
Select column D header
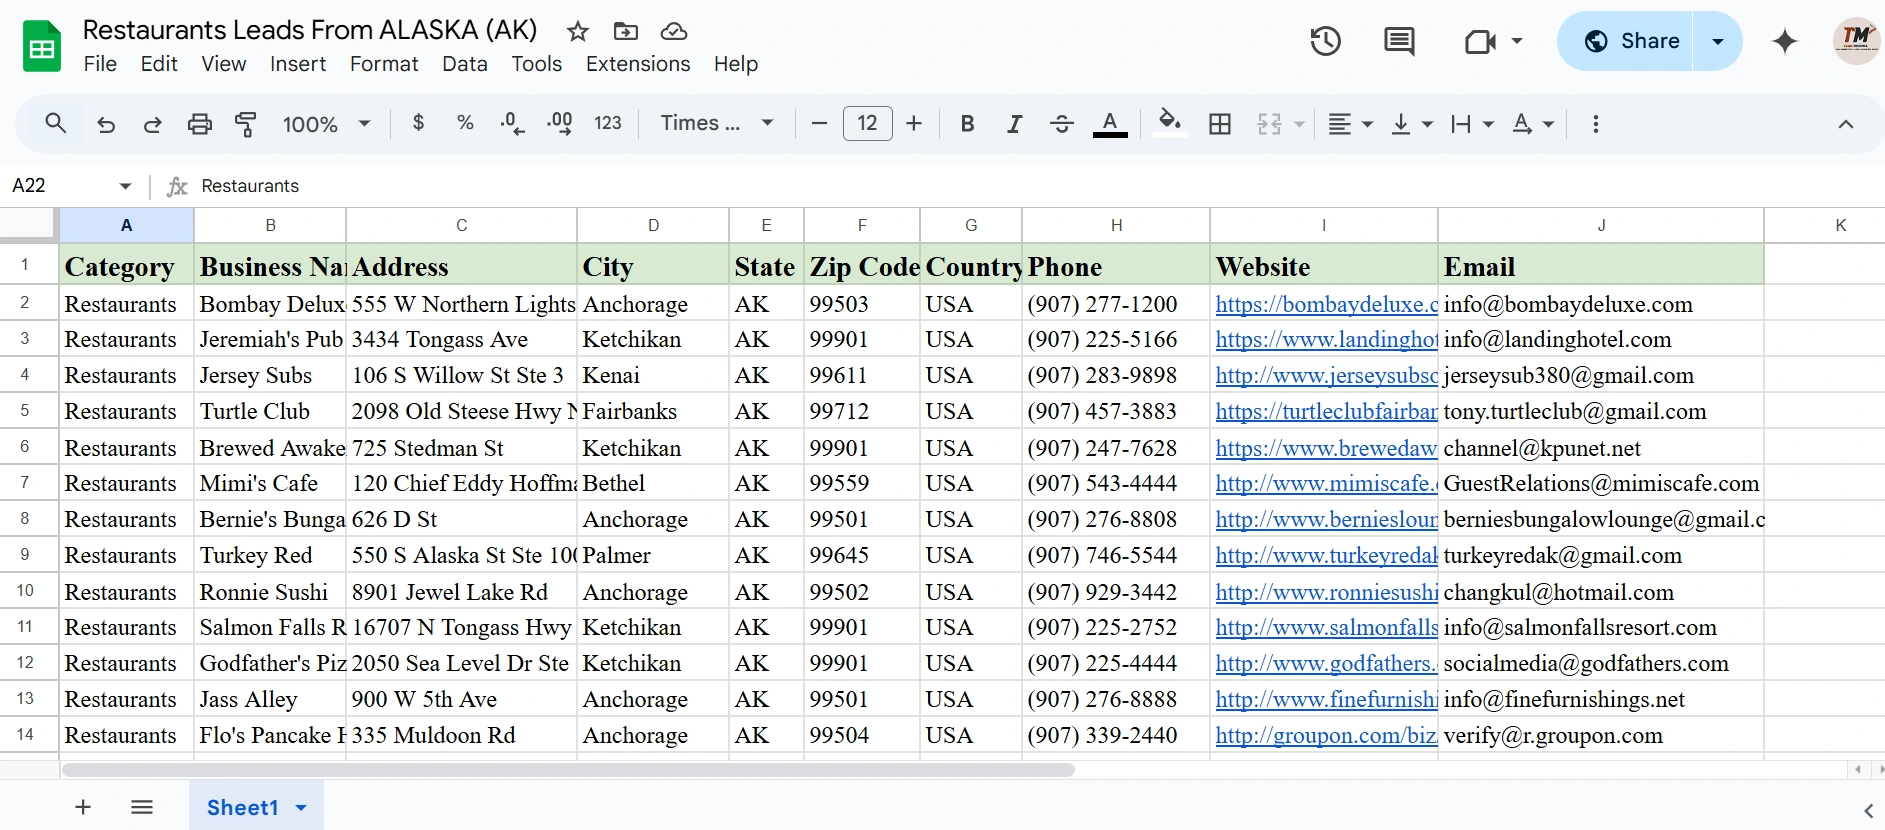(653, 225)
